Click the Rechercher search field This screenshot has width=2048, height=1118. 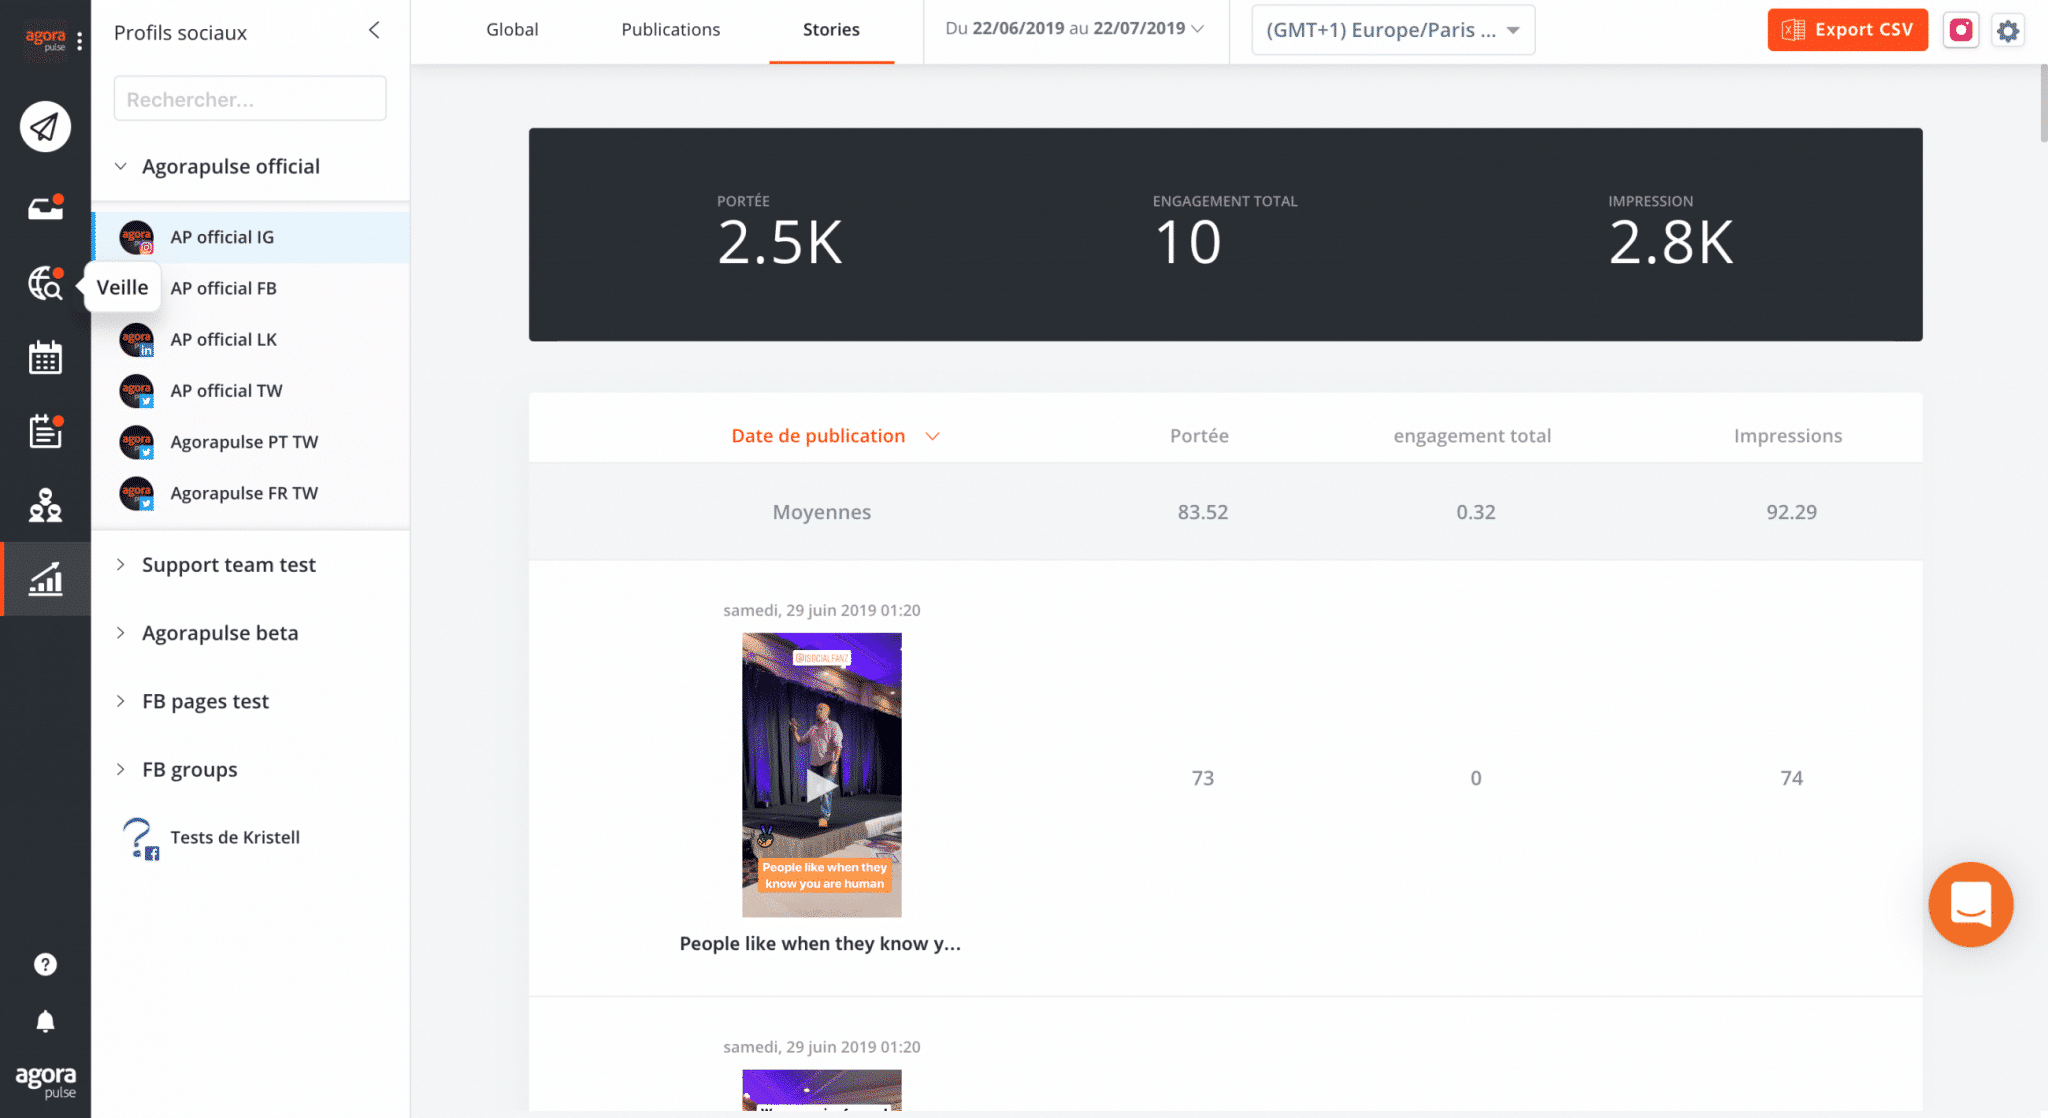250,99
